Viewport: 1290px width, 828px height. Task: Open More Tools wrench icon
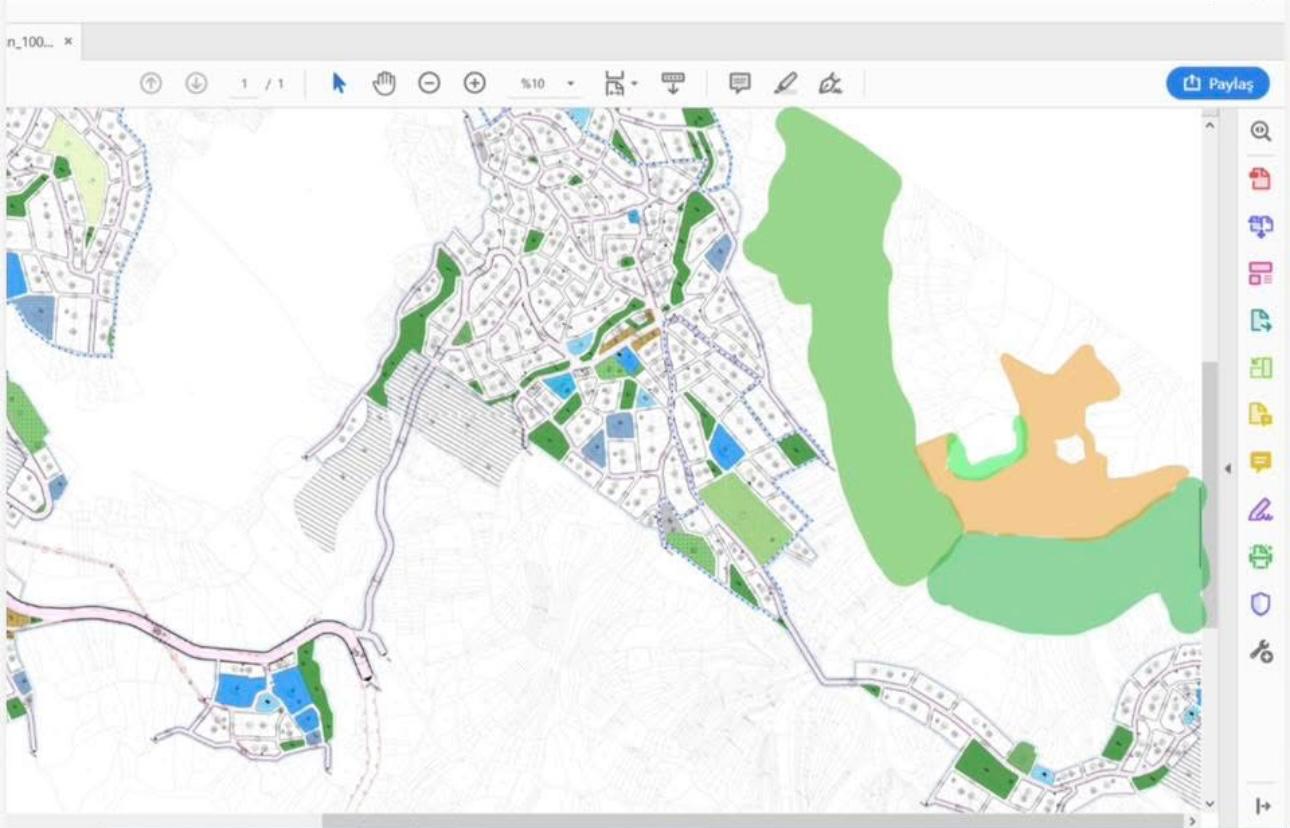[1261, 652]
